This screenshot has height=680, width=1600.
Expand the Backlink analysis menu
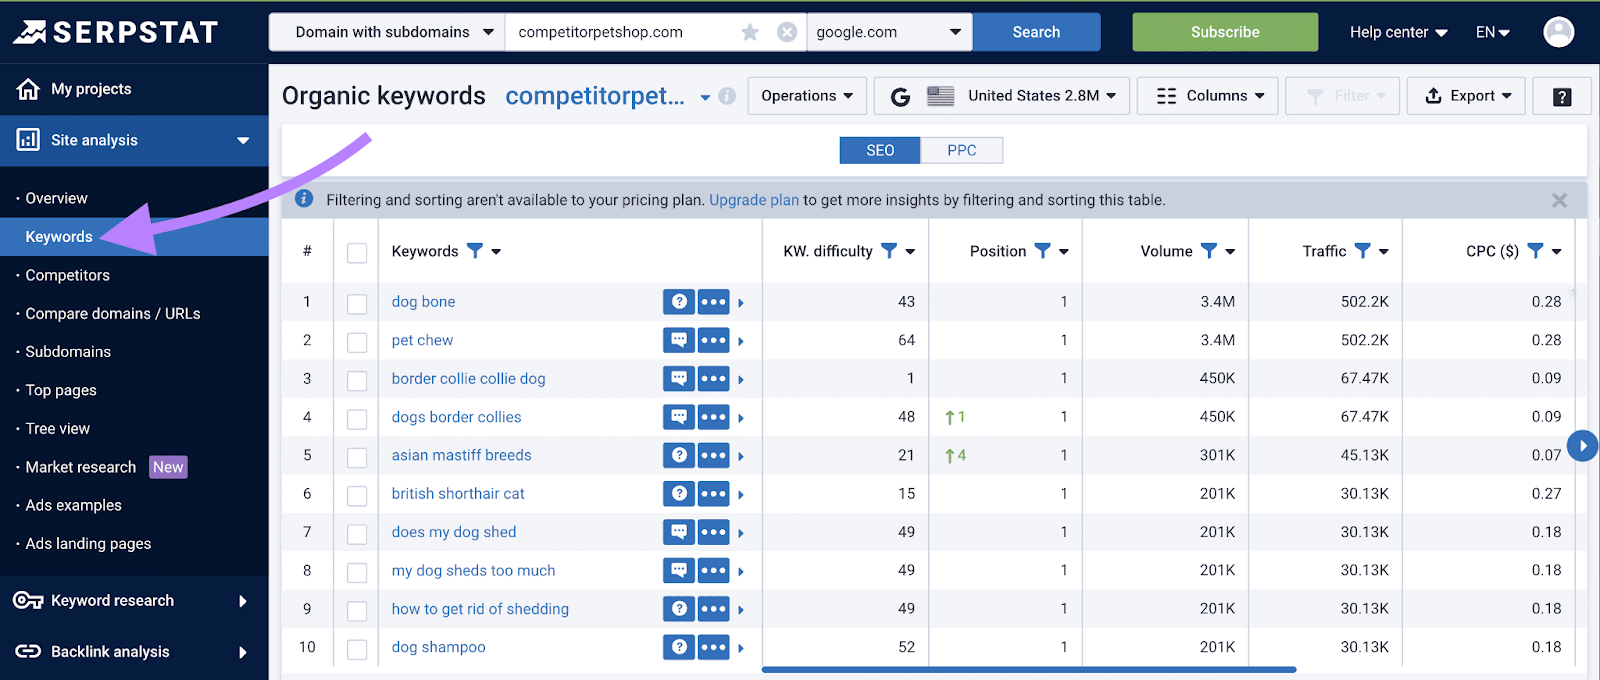coord(134,652)
